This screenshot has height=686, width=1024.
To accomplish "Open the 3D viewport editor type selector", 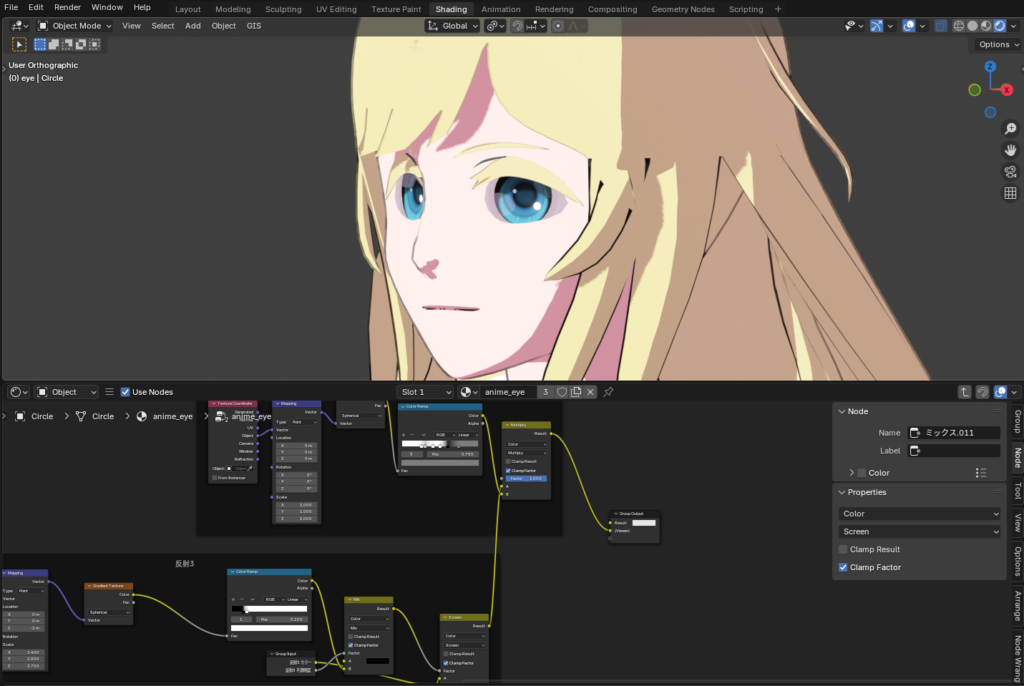I will 20,26.
